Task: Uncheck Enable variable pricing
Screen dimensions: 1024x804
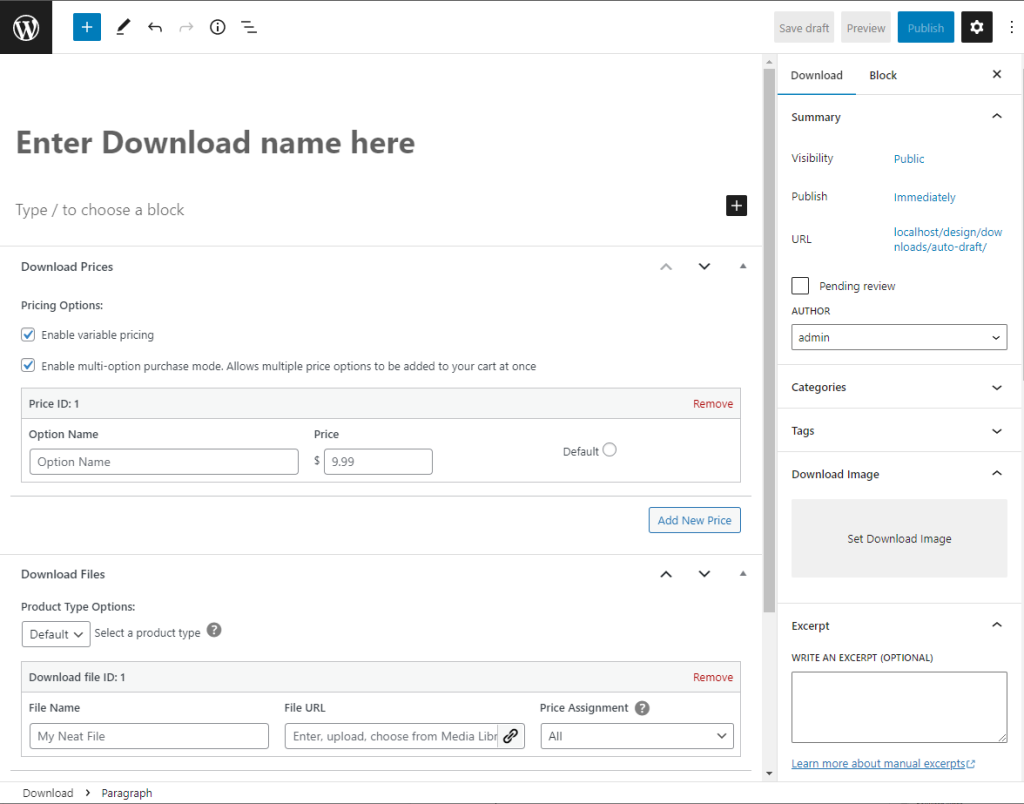Action: point(28,335)
